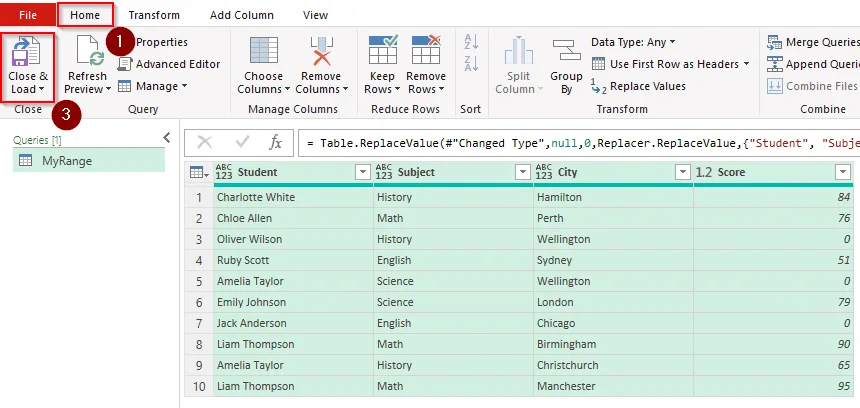
Task: Select the Emily Johnson cell
Action: coord(293,302)
